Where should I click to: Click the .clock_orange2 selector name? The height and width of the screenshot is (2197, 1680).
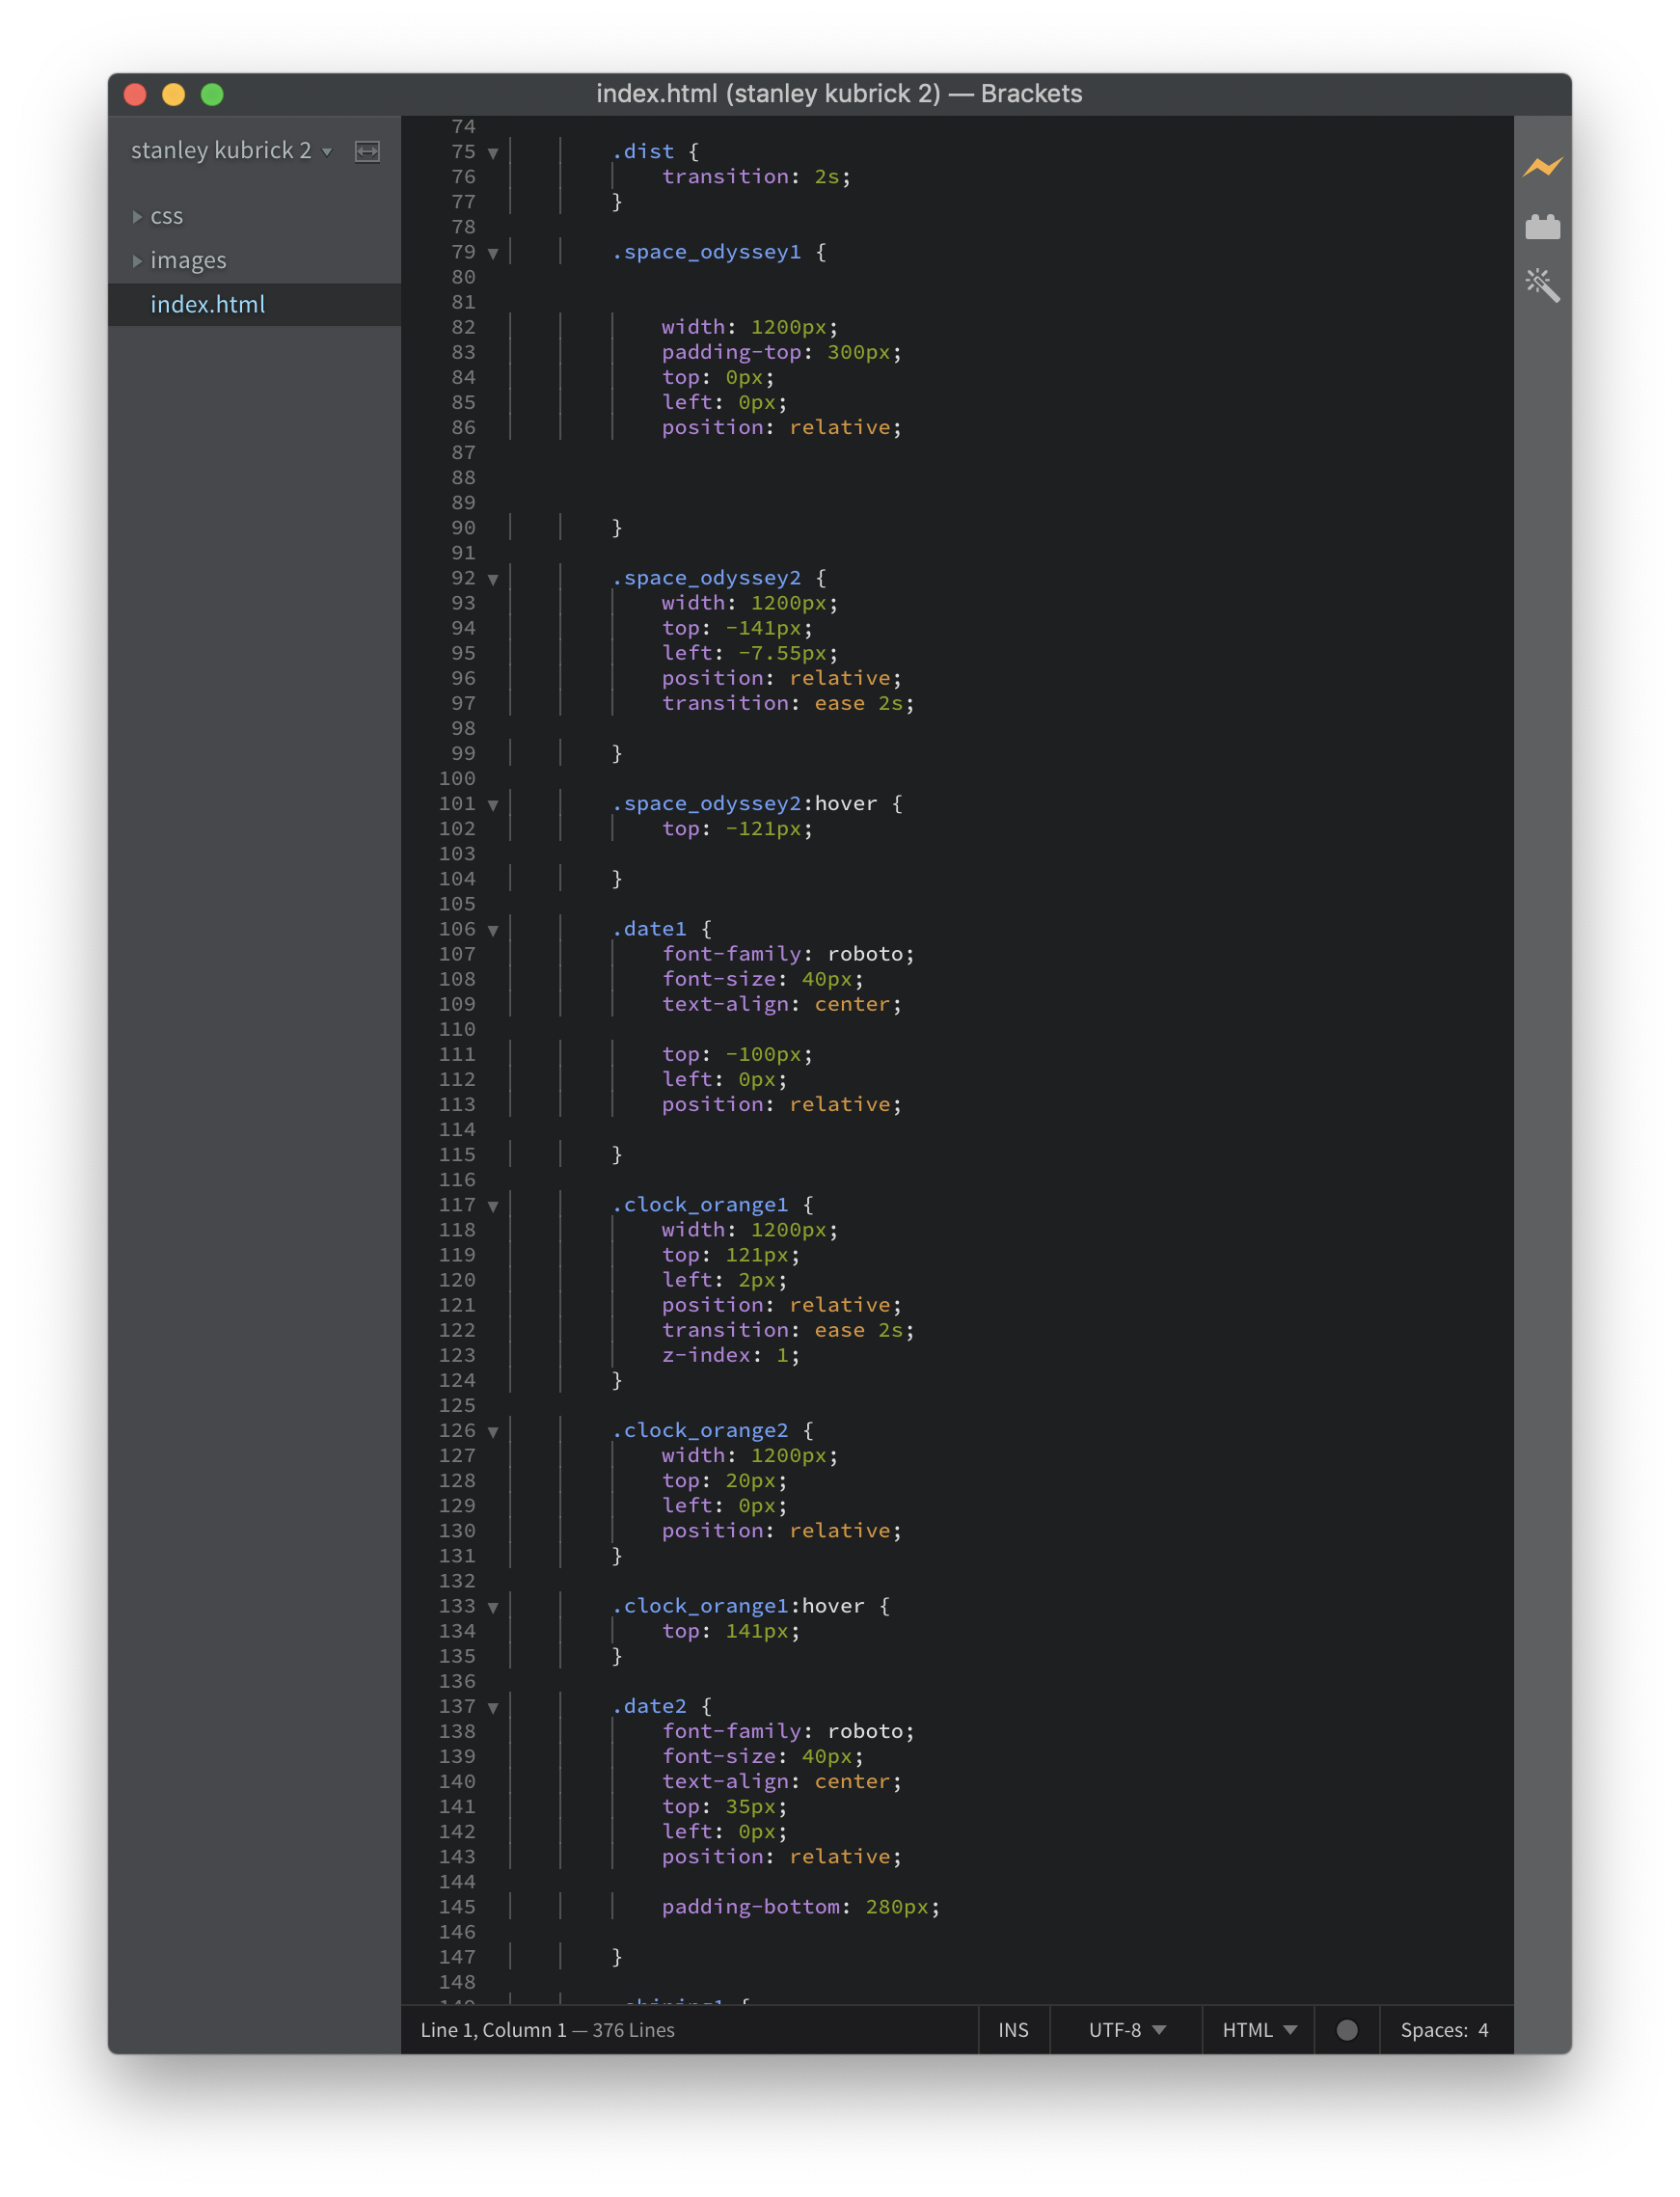point(700,1431)
